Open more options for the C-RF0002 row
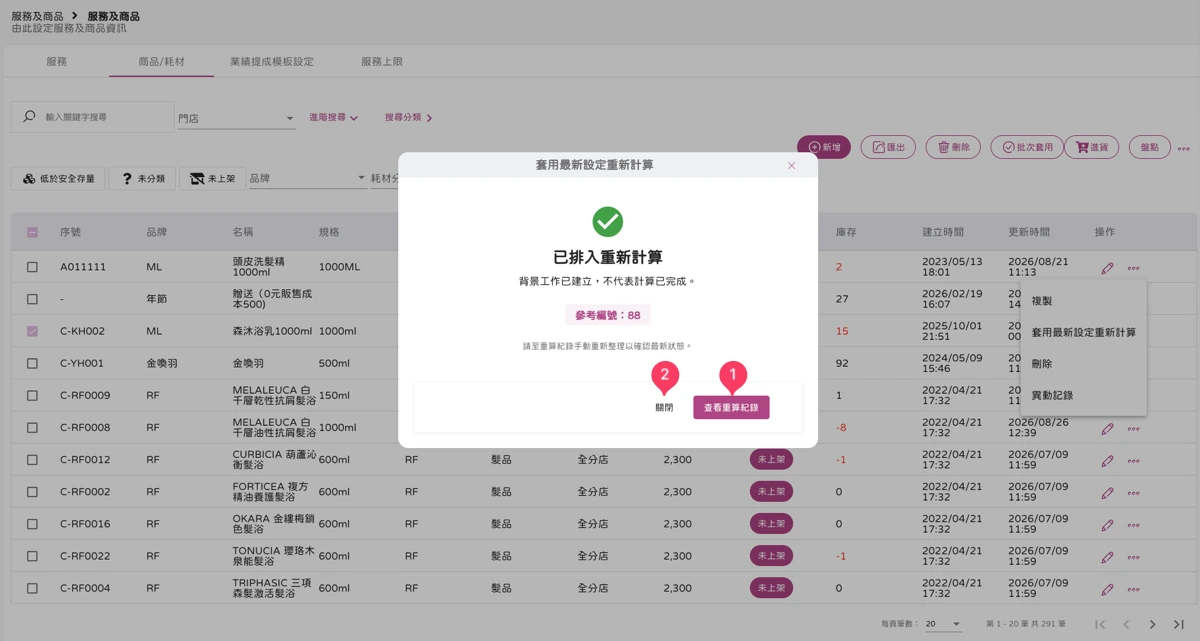The width and height of the screenshot is (1200, 641). [1133, 493]
